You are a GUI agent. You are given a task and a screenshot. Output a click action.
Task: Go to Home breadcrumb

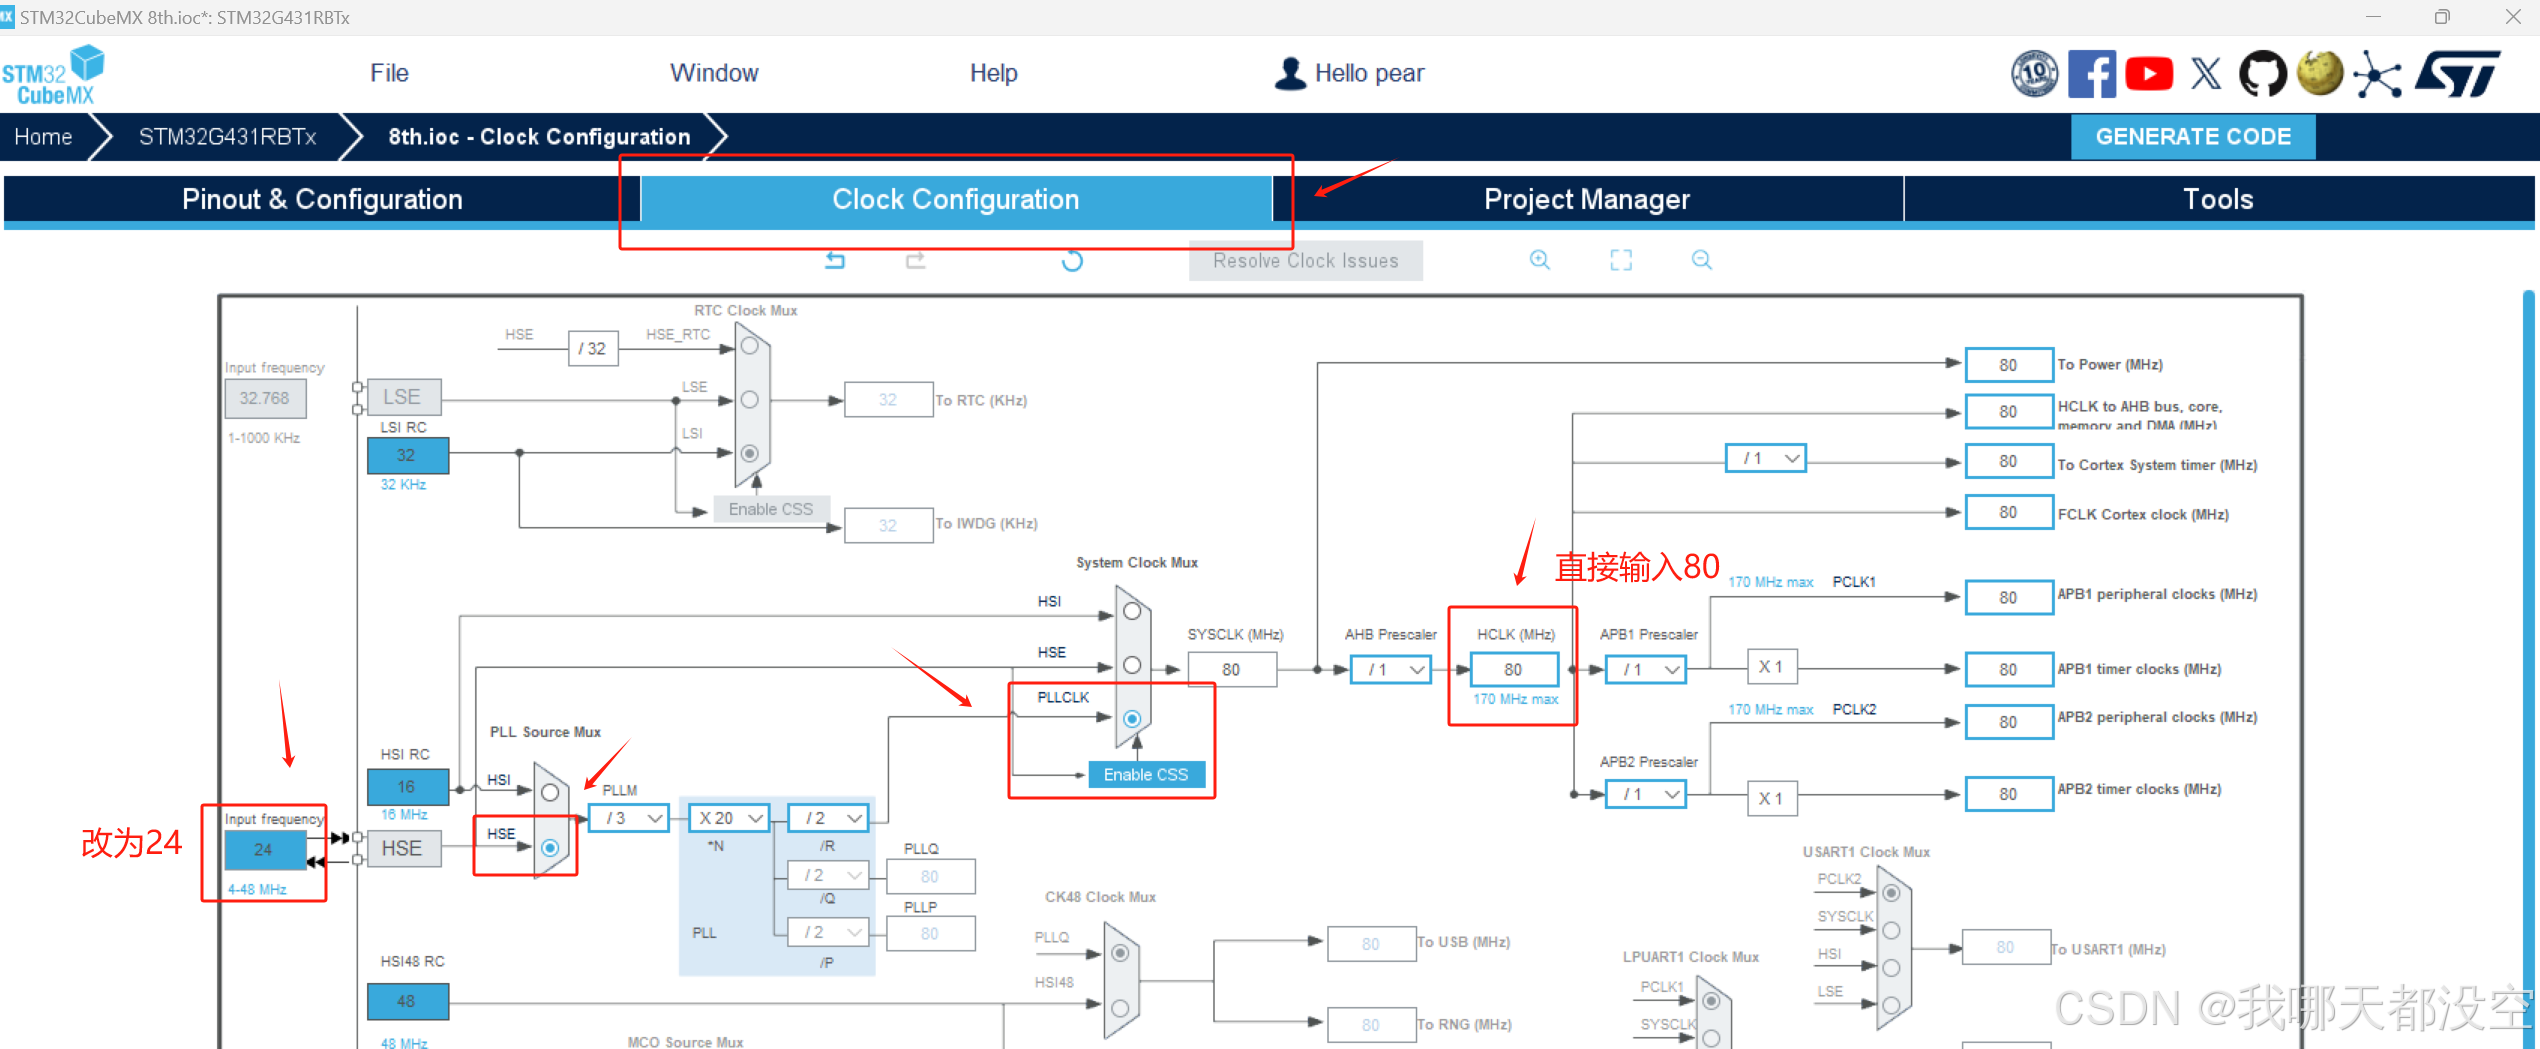coord(43,137)
